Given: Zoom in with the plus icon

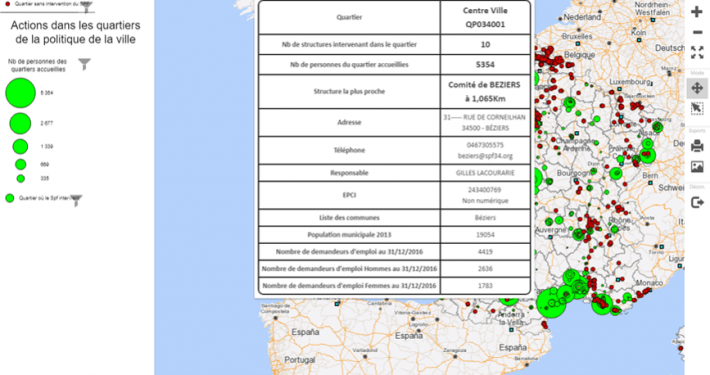Looking at the screenshot, I should 697,12.
